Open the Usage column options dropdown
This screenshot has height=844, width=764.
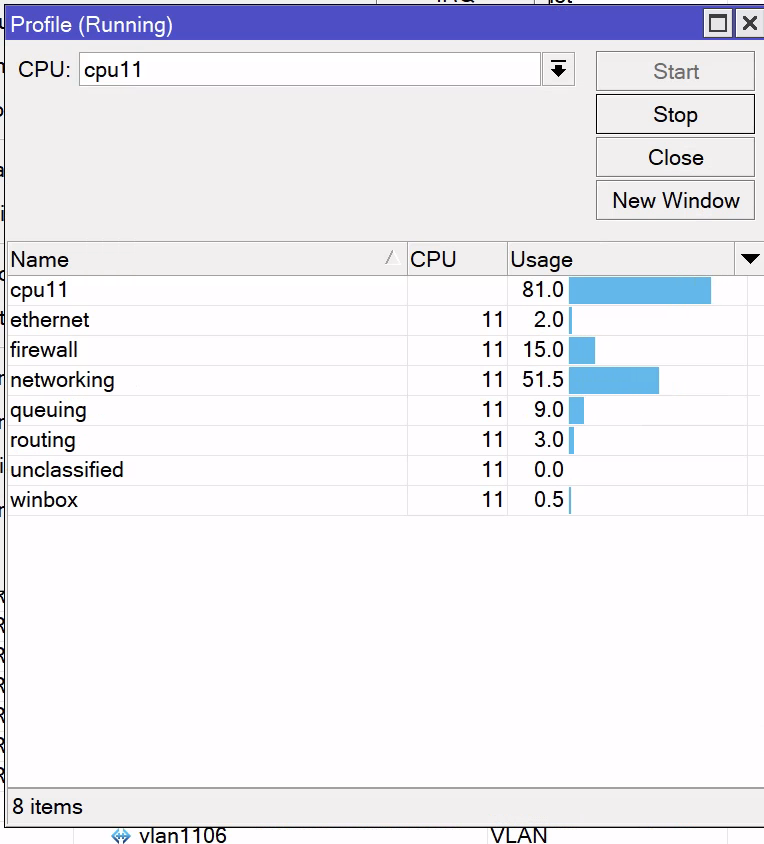point(749,259)
